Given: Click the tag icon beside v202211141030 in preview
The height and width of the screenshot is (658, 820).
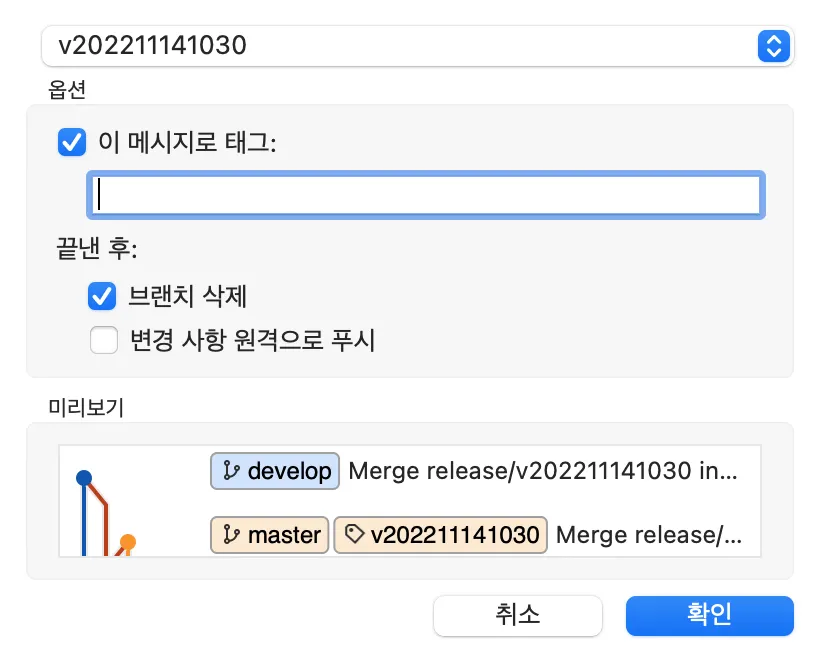Looking at the screenshot, I should click(x=353, y=535).
